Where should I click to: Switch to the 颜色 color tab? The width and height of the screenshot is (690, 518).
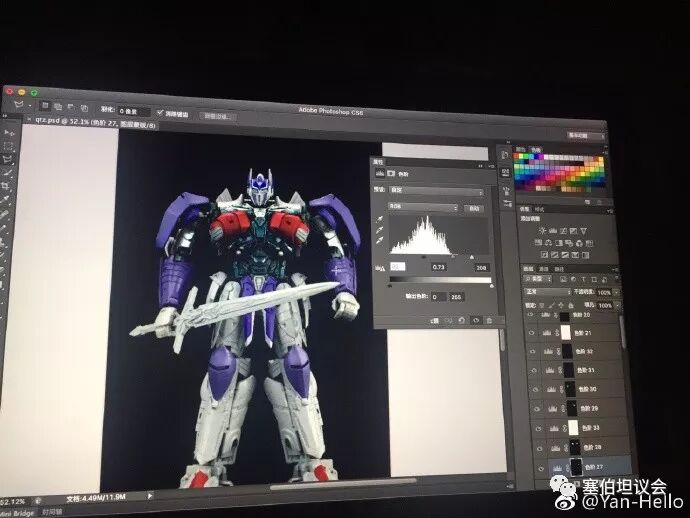(x=521, y=150)
